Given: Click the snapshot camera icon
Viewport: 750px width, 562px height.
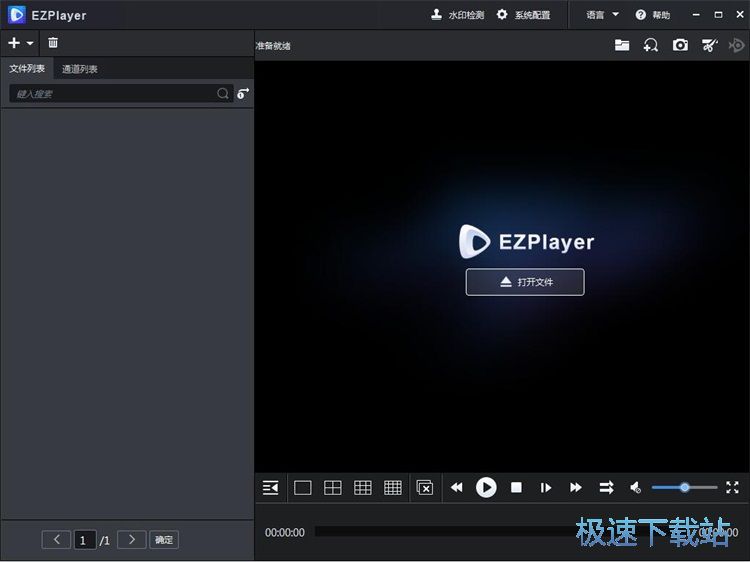Looking at the screenshot, I should coord(680,45).
